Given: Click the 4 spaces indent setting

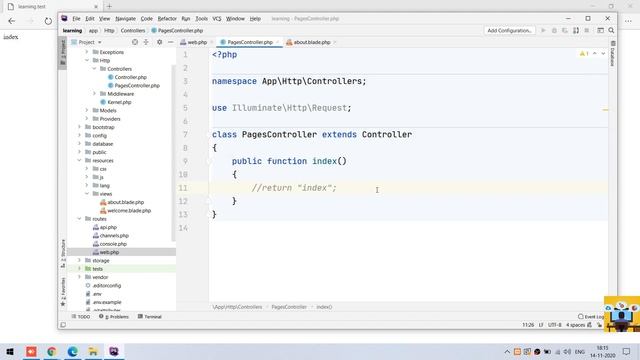Looking at the screenshot, I should 576,325.
